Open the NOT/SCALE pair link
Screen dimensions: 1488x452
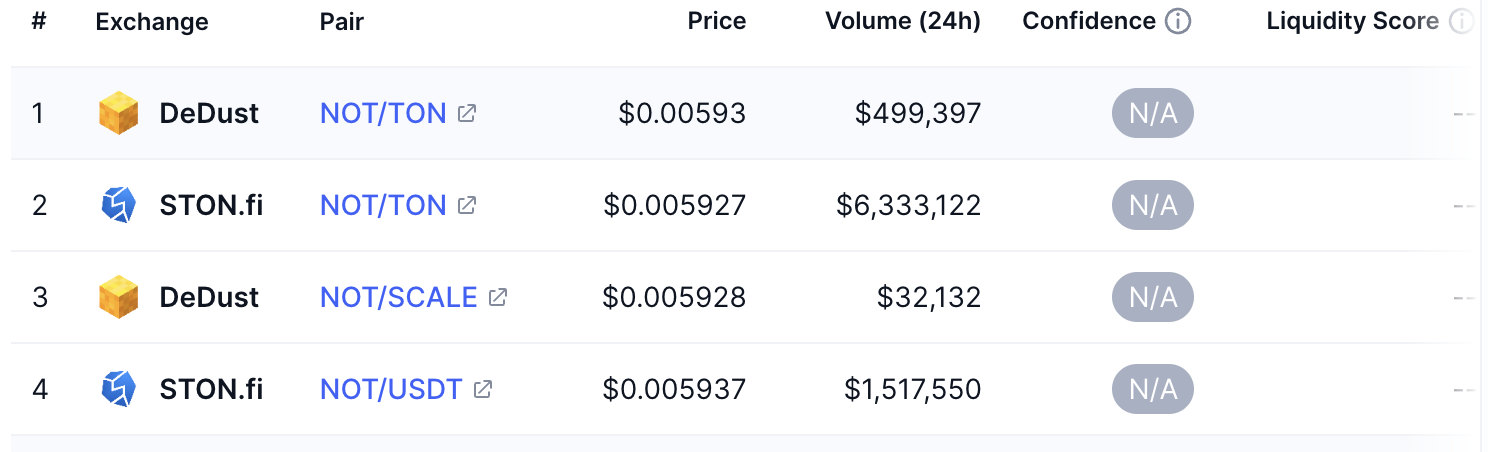coord(399,297)
